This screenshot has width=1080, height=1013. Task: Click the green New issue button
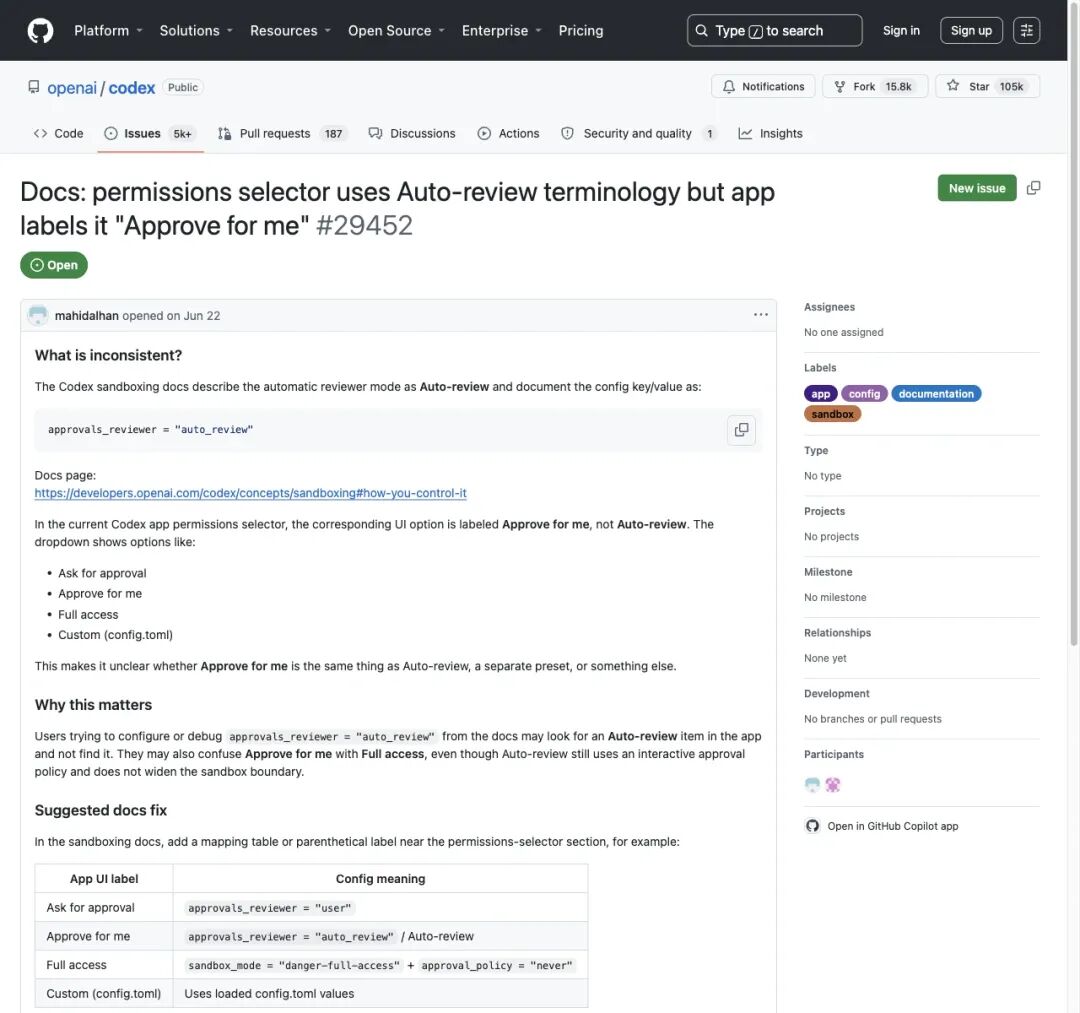coord(977,188)
